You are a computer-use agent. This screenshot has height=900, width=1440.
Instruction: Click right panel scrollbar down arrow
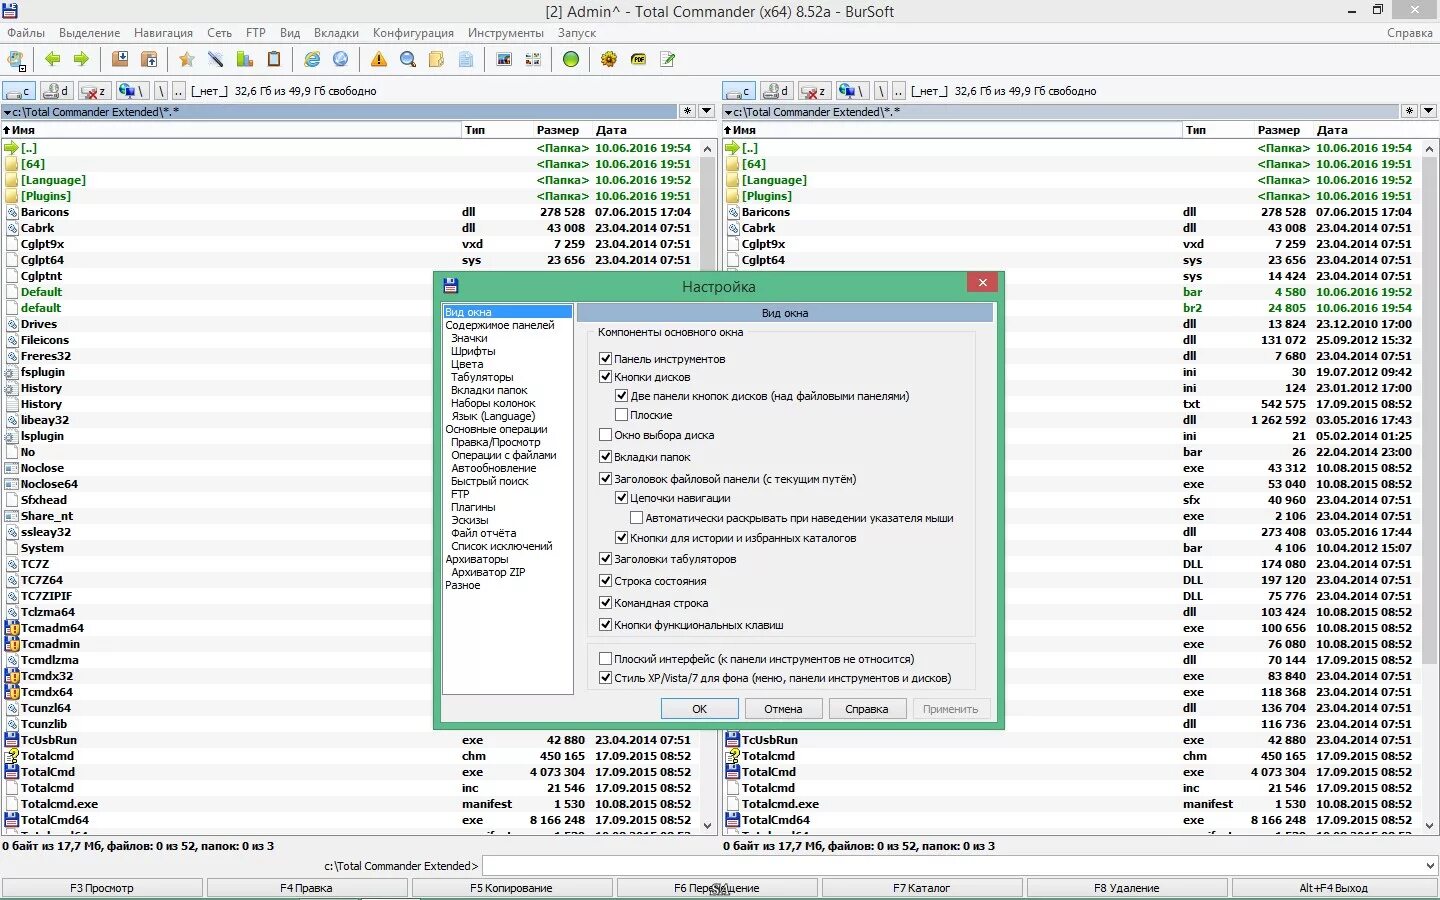[x=1429, y=826]
